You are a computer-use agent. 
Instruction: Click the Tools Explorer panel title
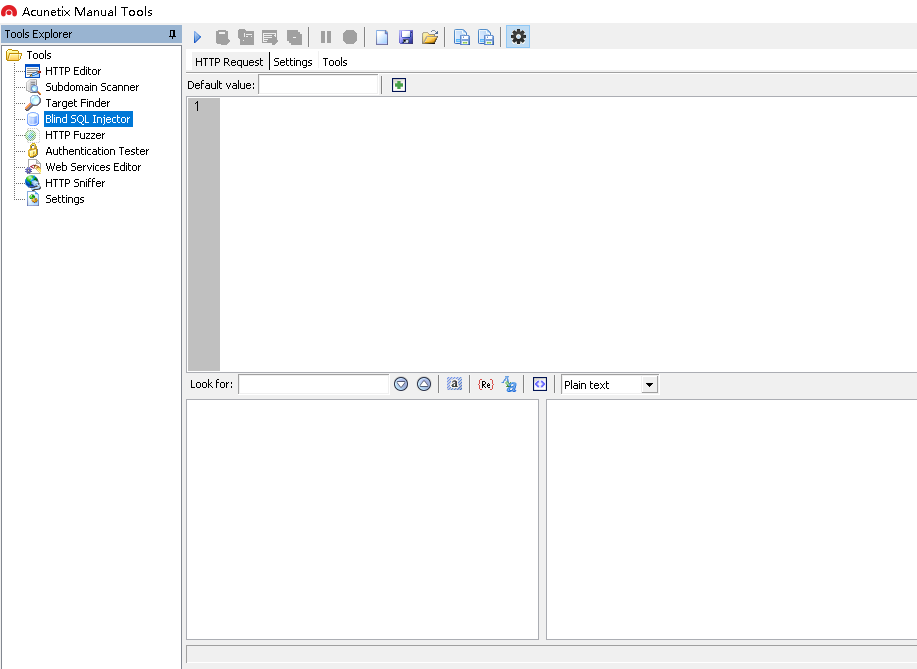coord(39,34)
